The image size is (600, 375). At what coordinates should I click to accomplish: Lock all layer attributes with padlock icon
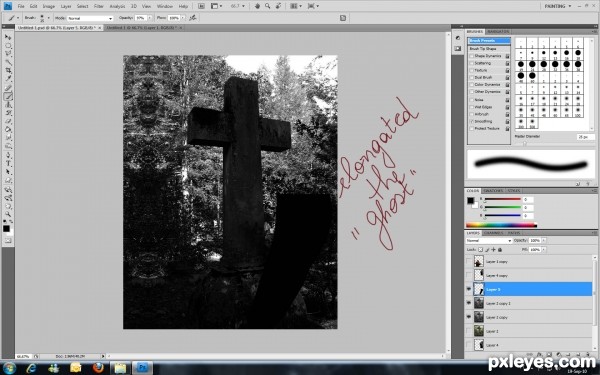500,249
